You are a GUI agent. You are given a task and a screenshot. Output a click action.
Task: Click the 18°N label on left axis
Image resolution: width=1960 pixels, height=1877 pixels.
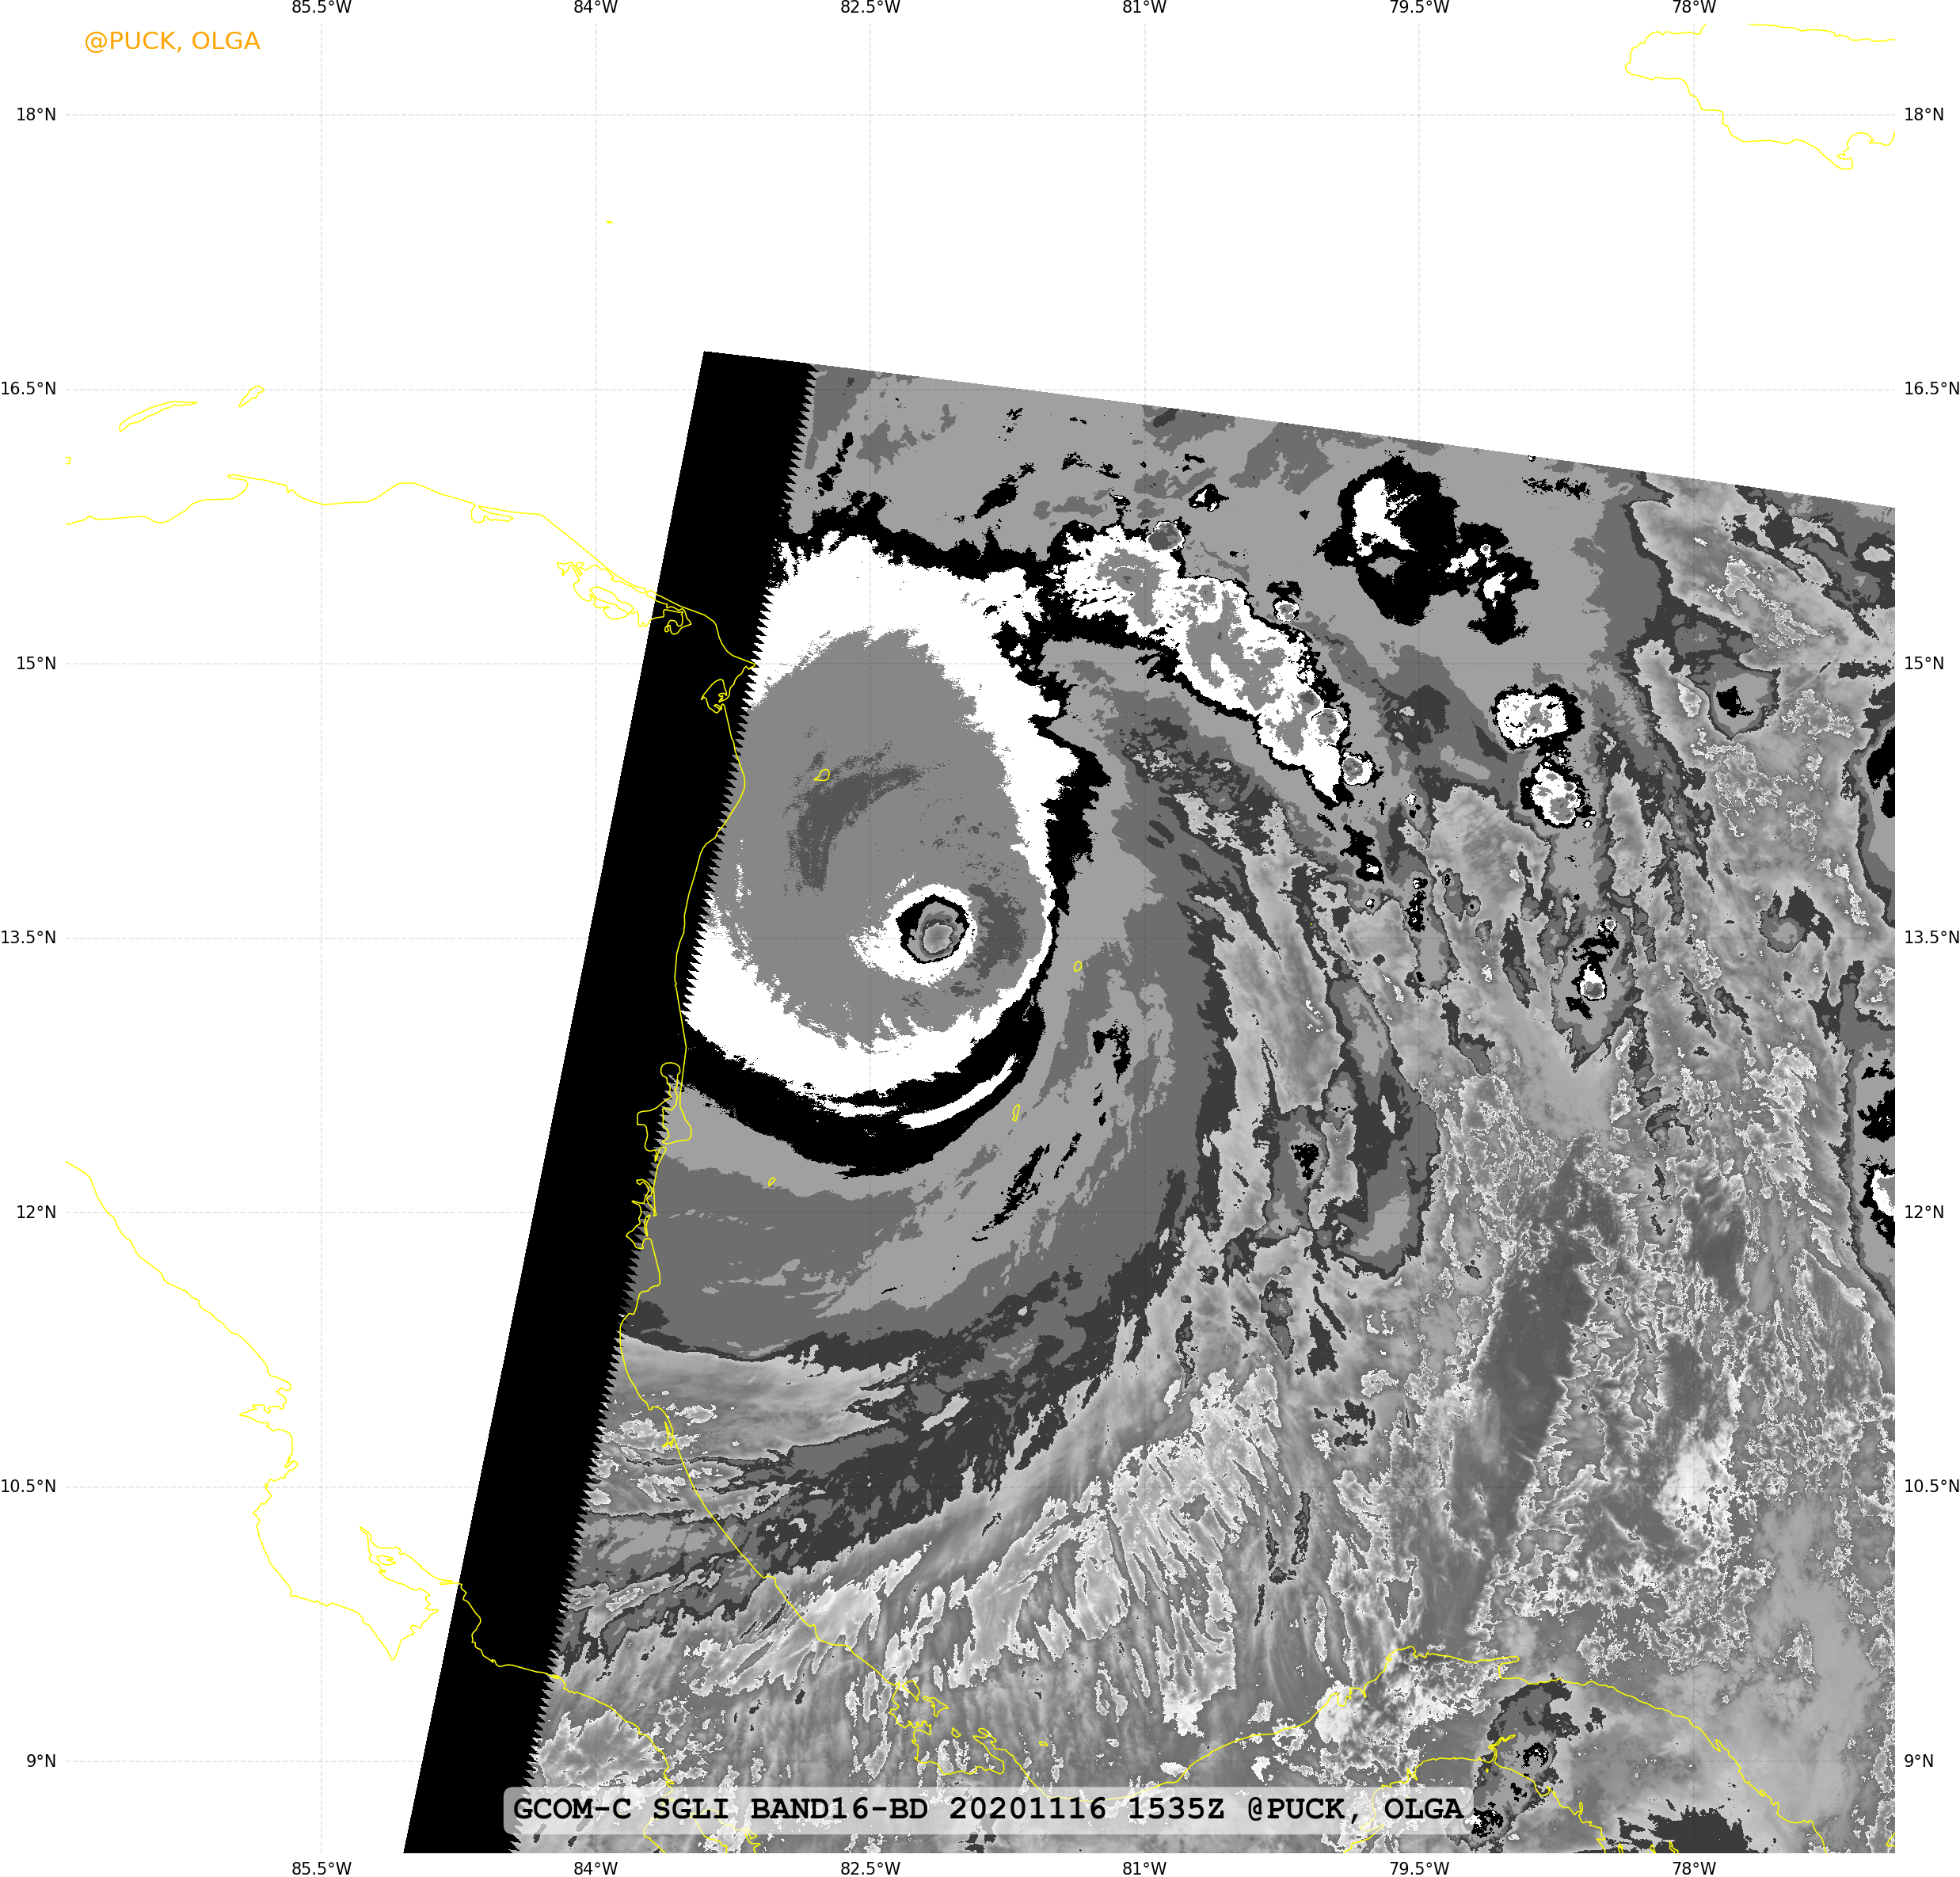pyautogui.click(x=36, y=114)
